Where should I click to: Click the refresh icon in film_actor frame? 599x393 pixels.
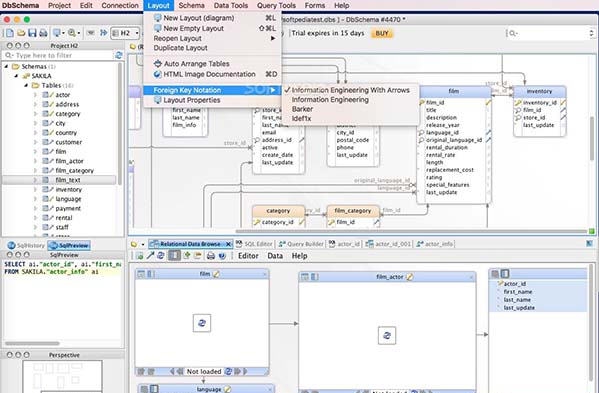pos(387,335)
